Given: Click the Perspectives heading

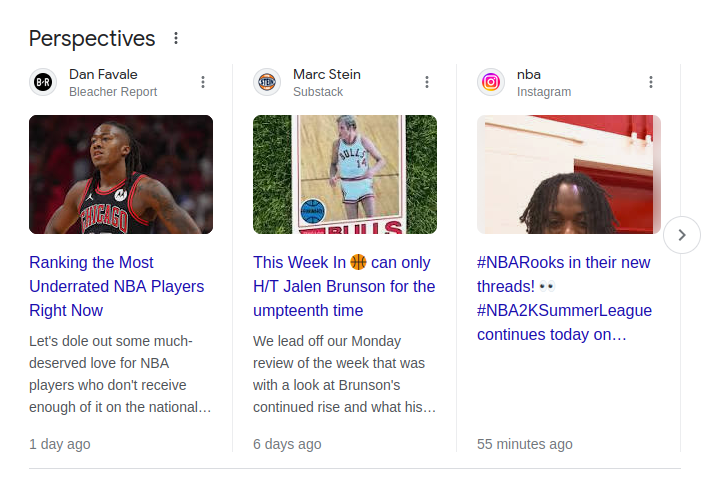Looking at the screenshot, I should 92,39.
